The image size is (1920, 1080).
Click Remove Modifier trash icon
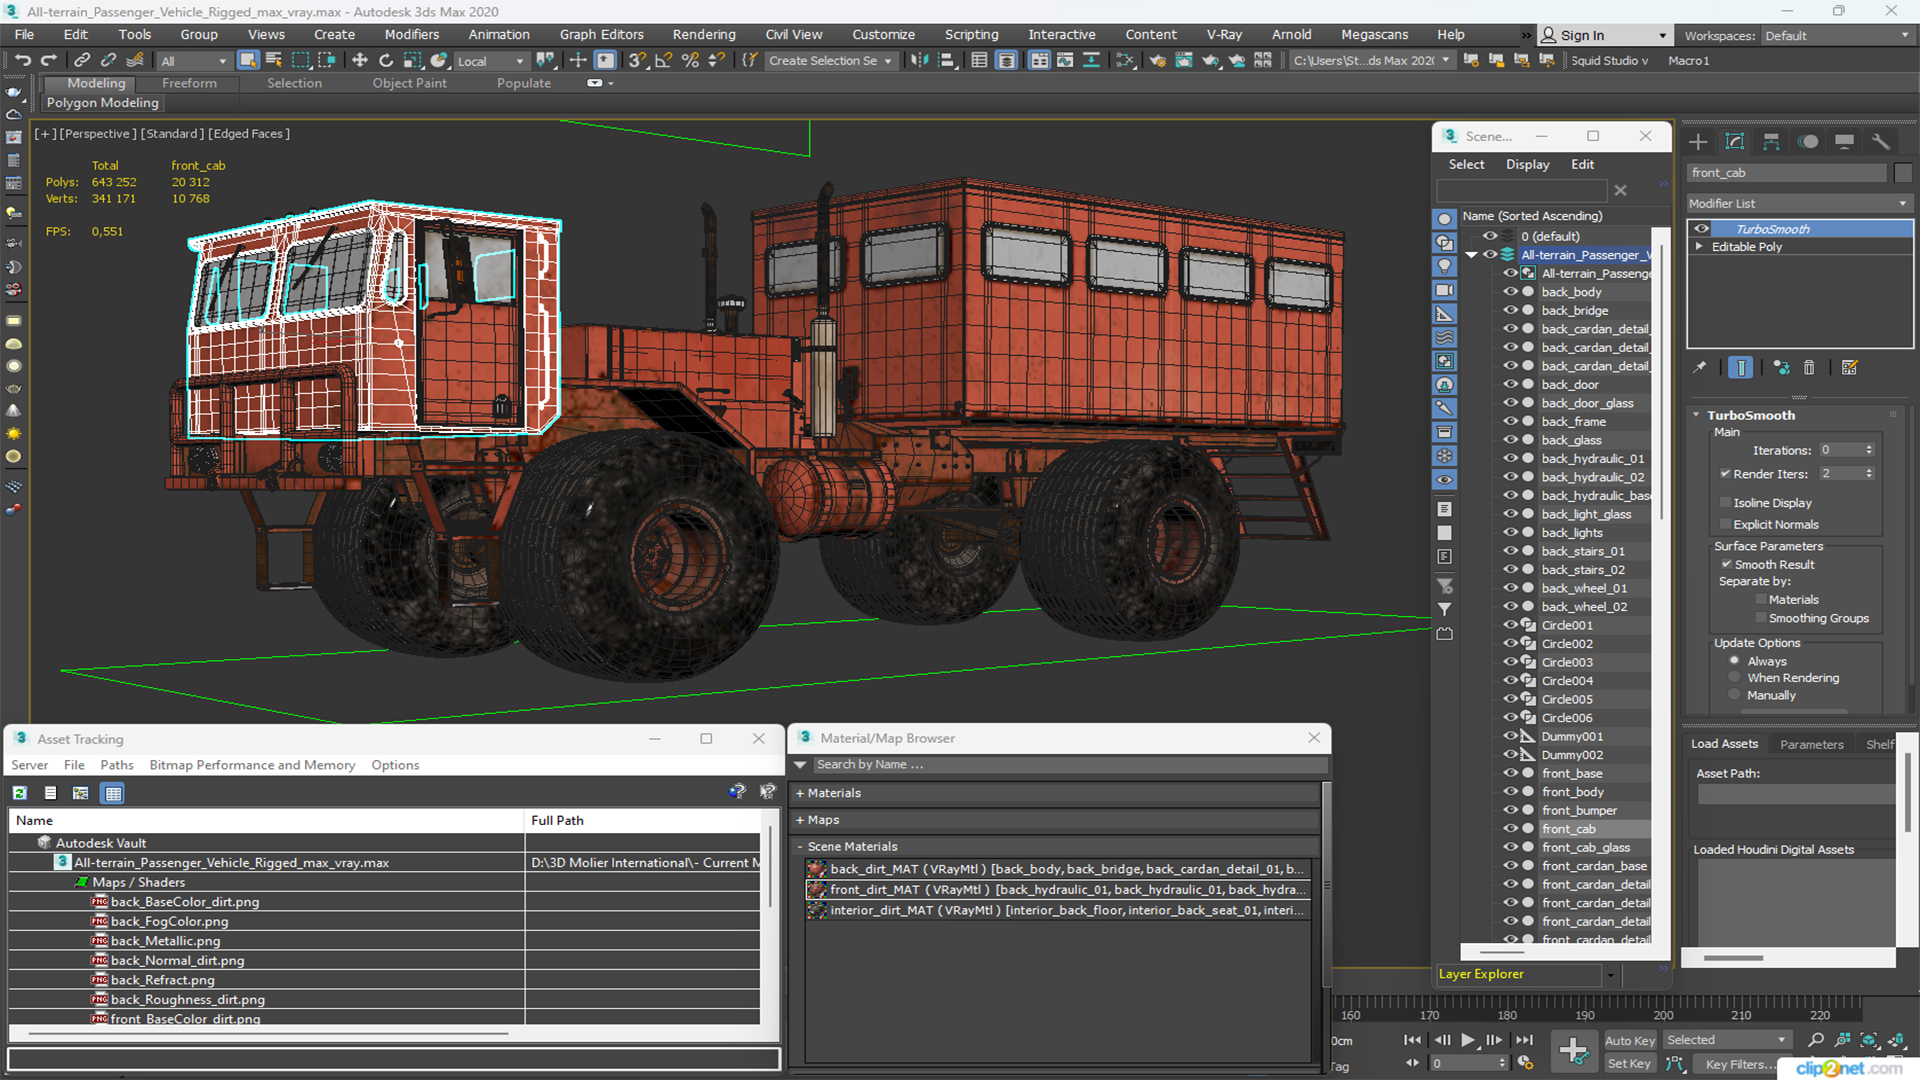[1809, 367]
